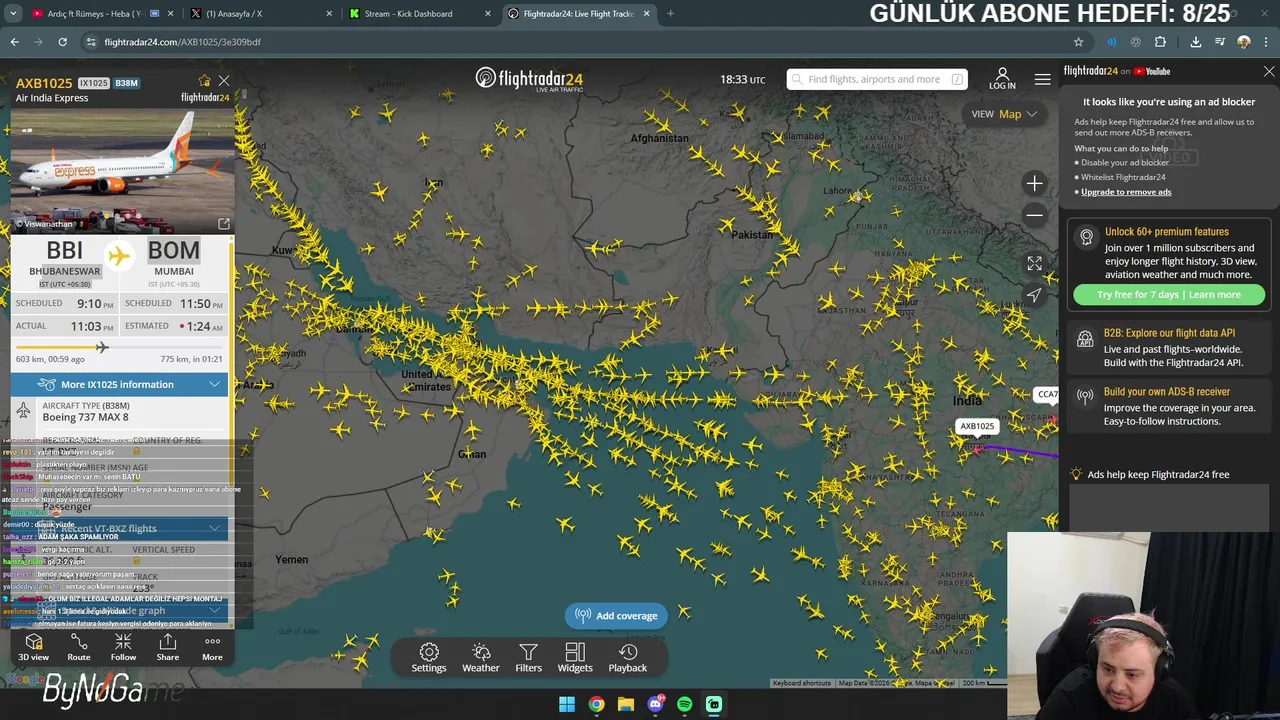Expand More IX1025 information
Viewport: 1280px width, 720px height.
point(119,384)
